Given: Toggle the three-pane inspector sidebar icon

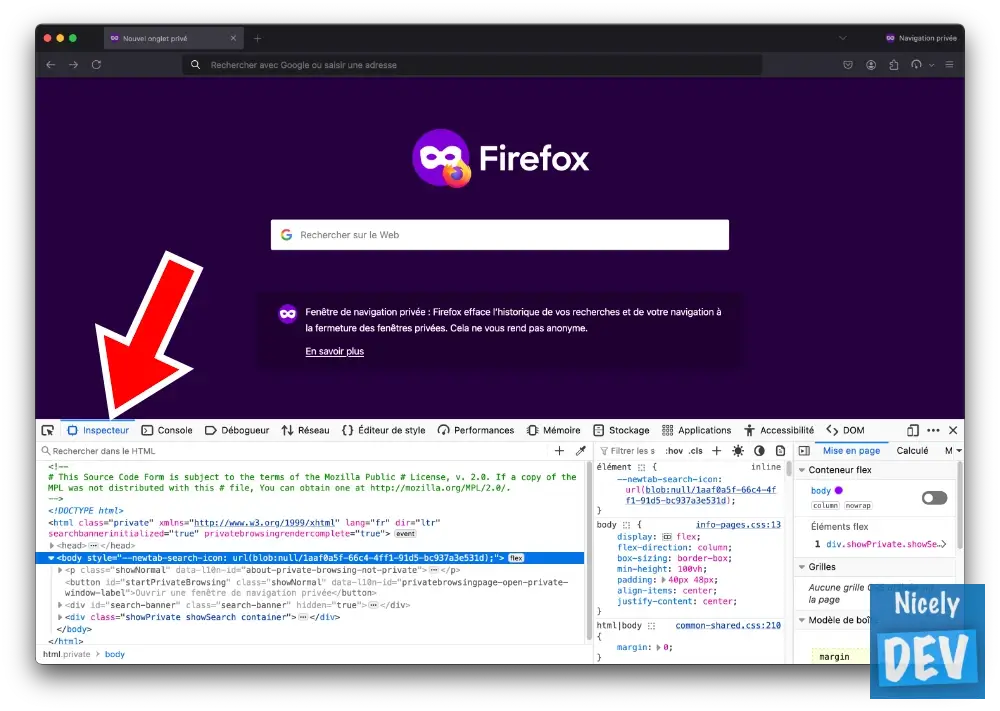Looking at the screenshot, I should coord(804,451).
